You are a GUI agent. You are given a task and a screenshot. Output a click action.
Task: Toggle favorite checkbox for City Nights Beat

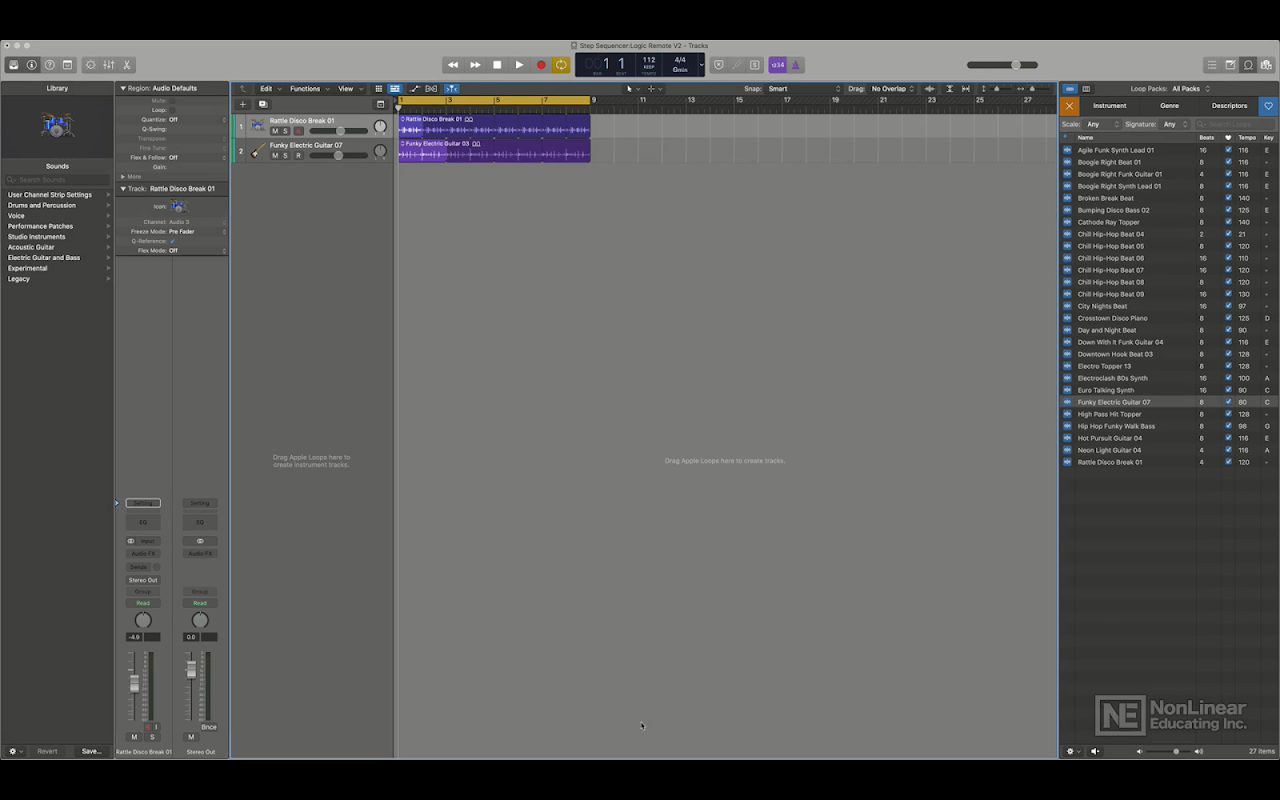(1228, 306)
